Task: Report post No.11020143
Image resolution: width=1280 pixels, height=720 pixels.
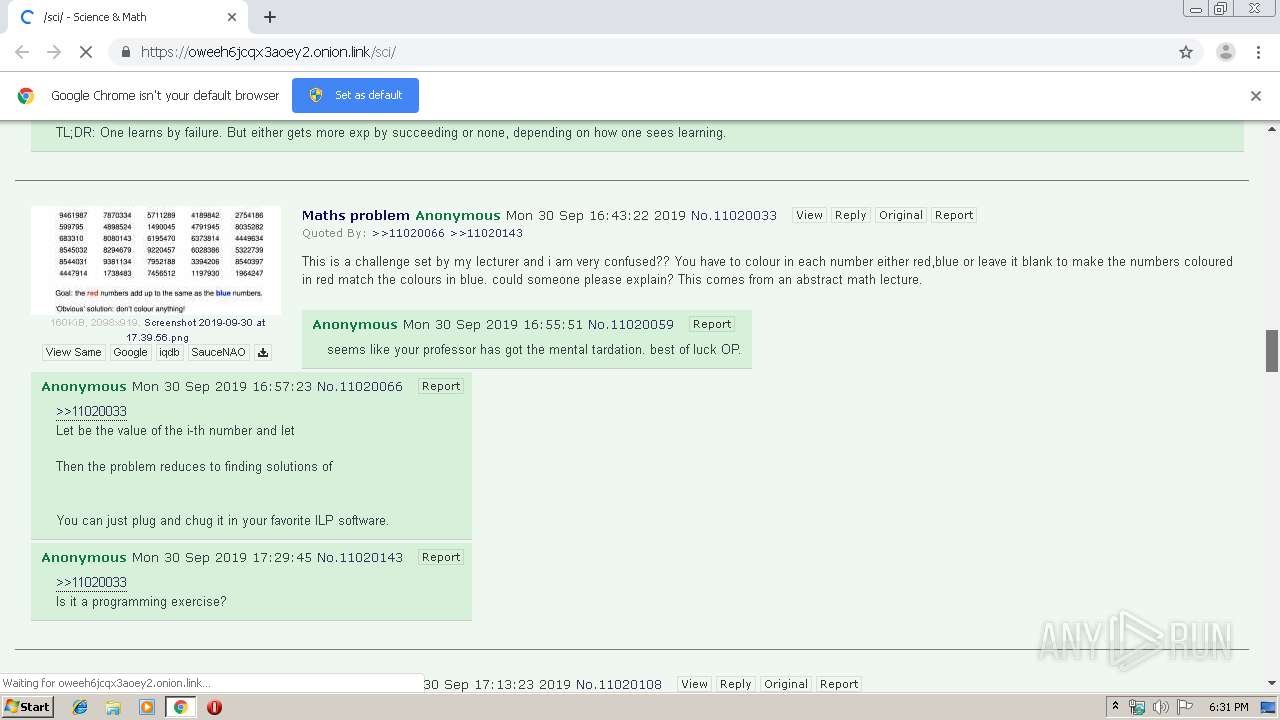Action: click(441, 557)
